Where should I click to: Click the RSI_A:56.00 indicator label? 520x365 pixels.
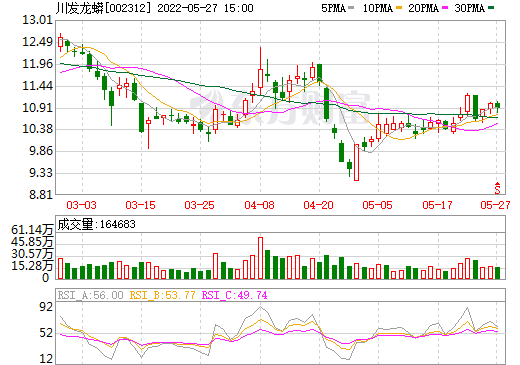(x=90, y=295)
